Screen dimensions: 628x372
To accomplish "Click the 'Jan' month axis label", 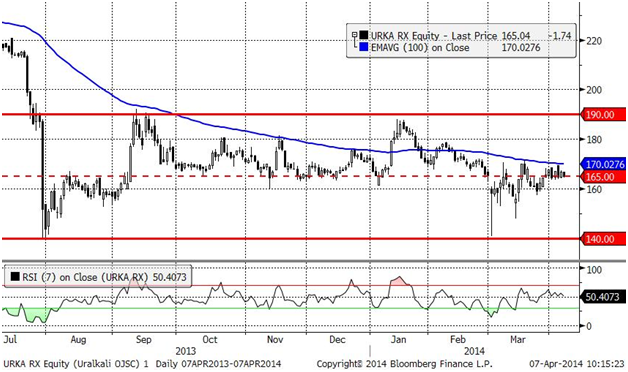I will tap(398, 340).
